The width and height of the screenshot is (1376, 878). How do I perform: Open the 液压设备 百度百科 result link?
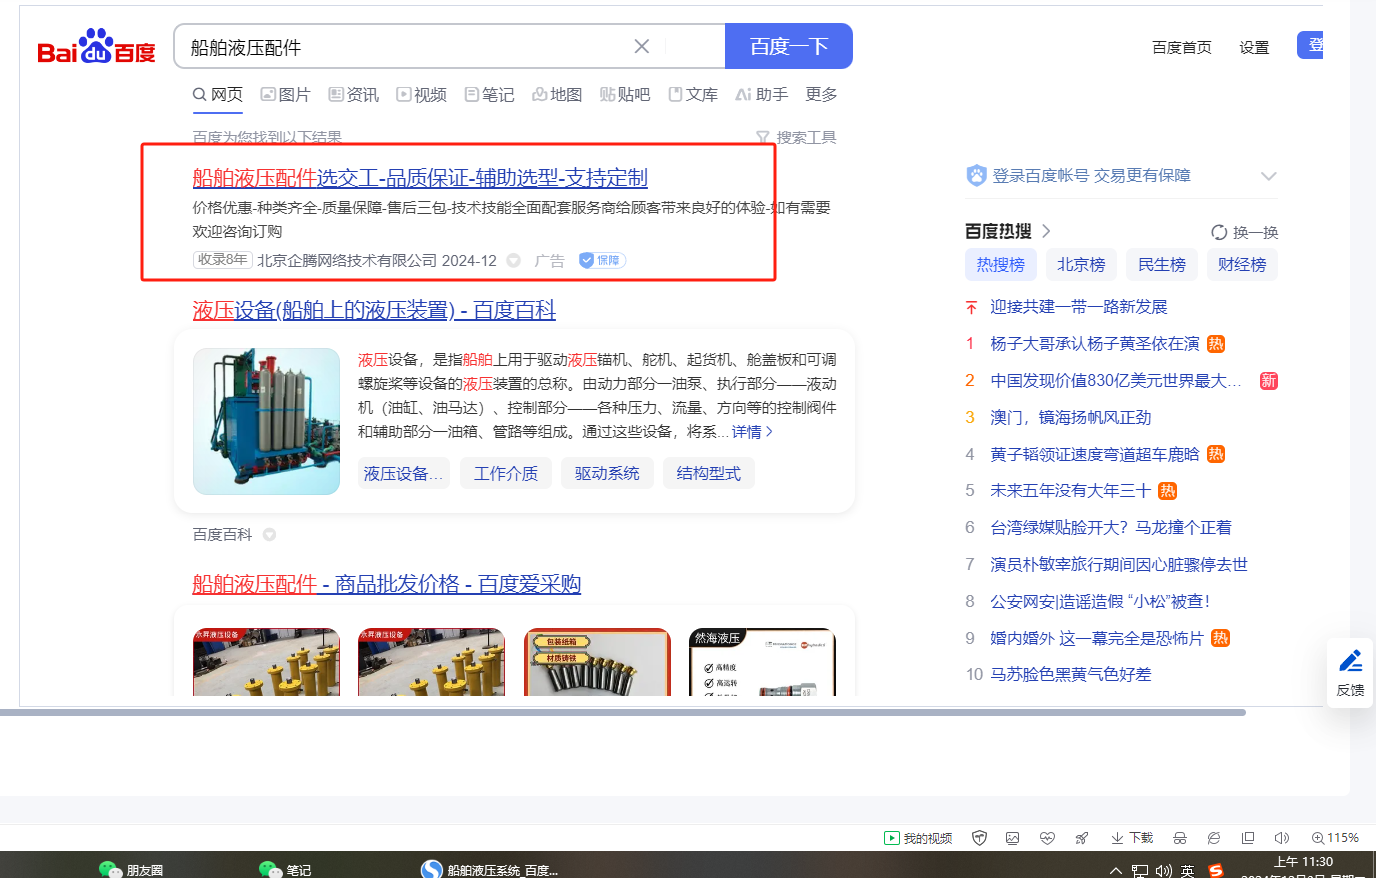[x=373, y=310]
